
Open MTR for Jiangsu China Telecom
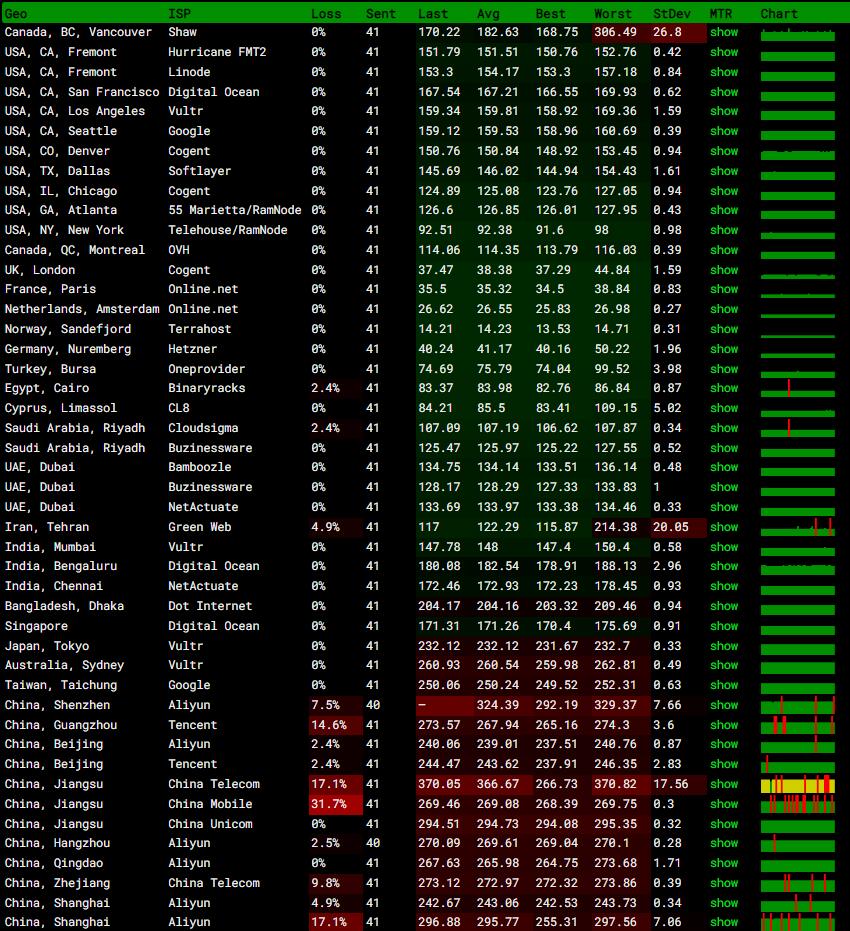pos(724,784)
